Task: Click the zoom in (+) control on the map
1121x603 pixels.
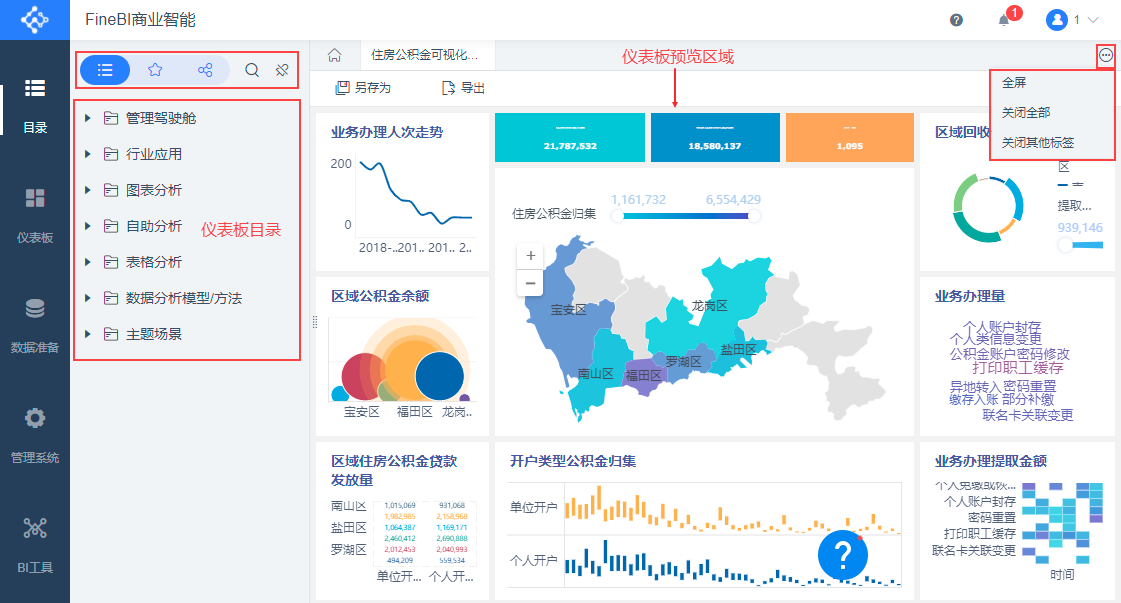Action: 530,255
